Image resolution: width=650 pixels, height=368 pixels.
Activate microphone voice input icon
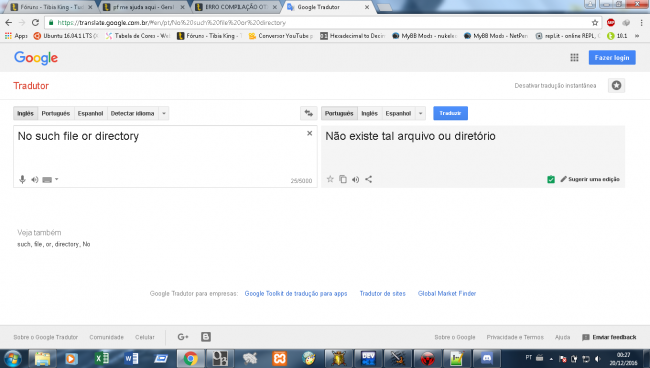22,179
